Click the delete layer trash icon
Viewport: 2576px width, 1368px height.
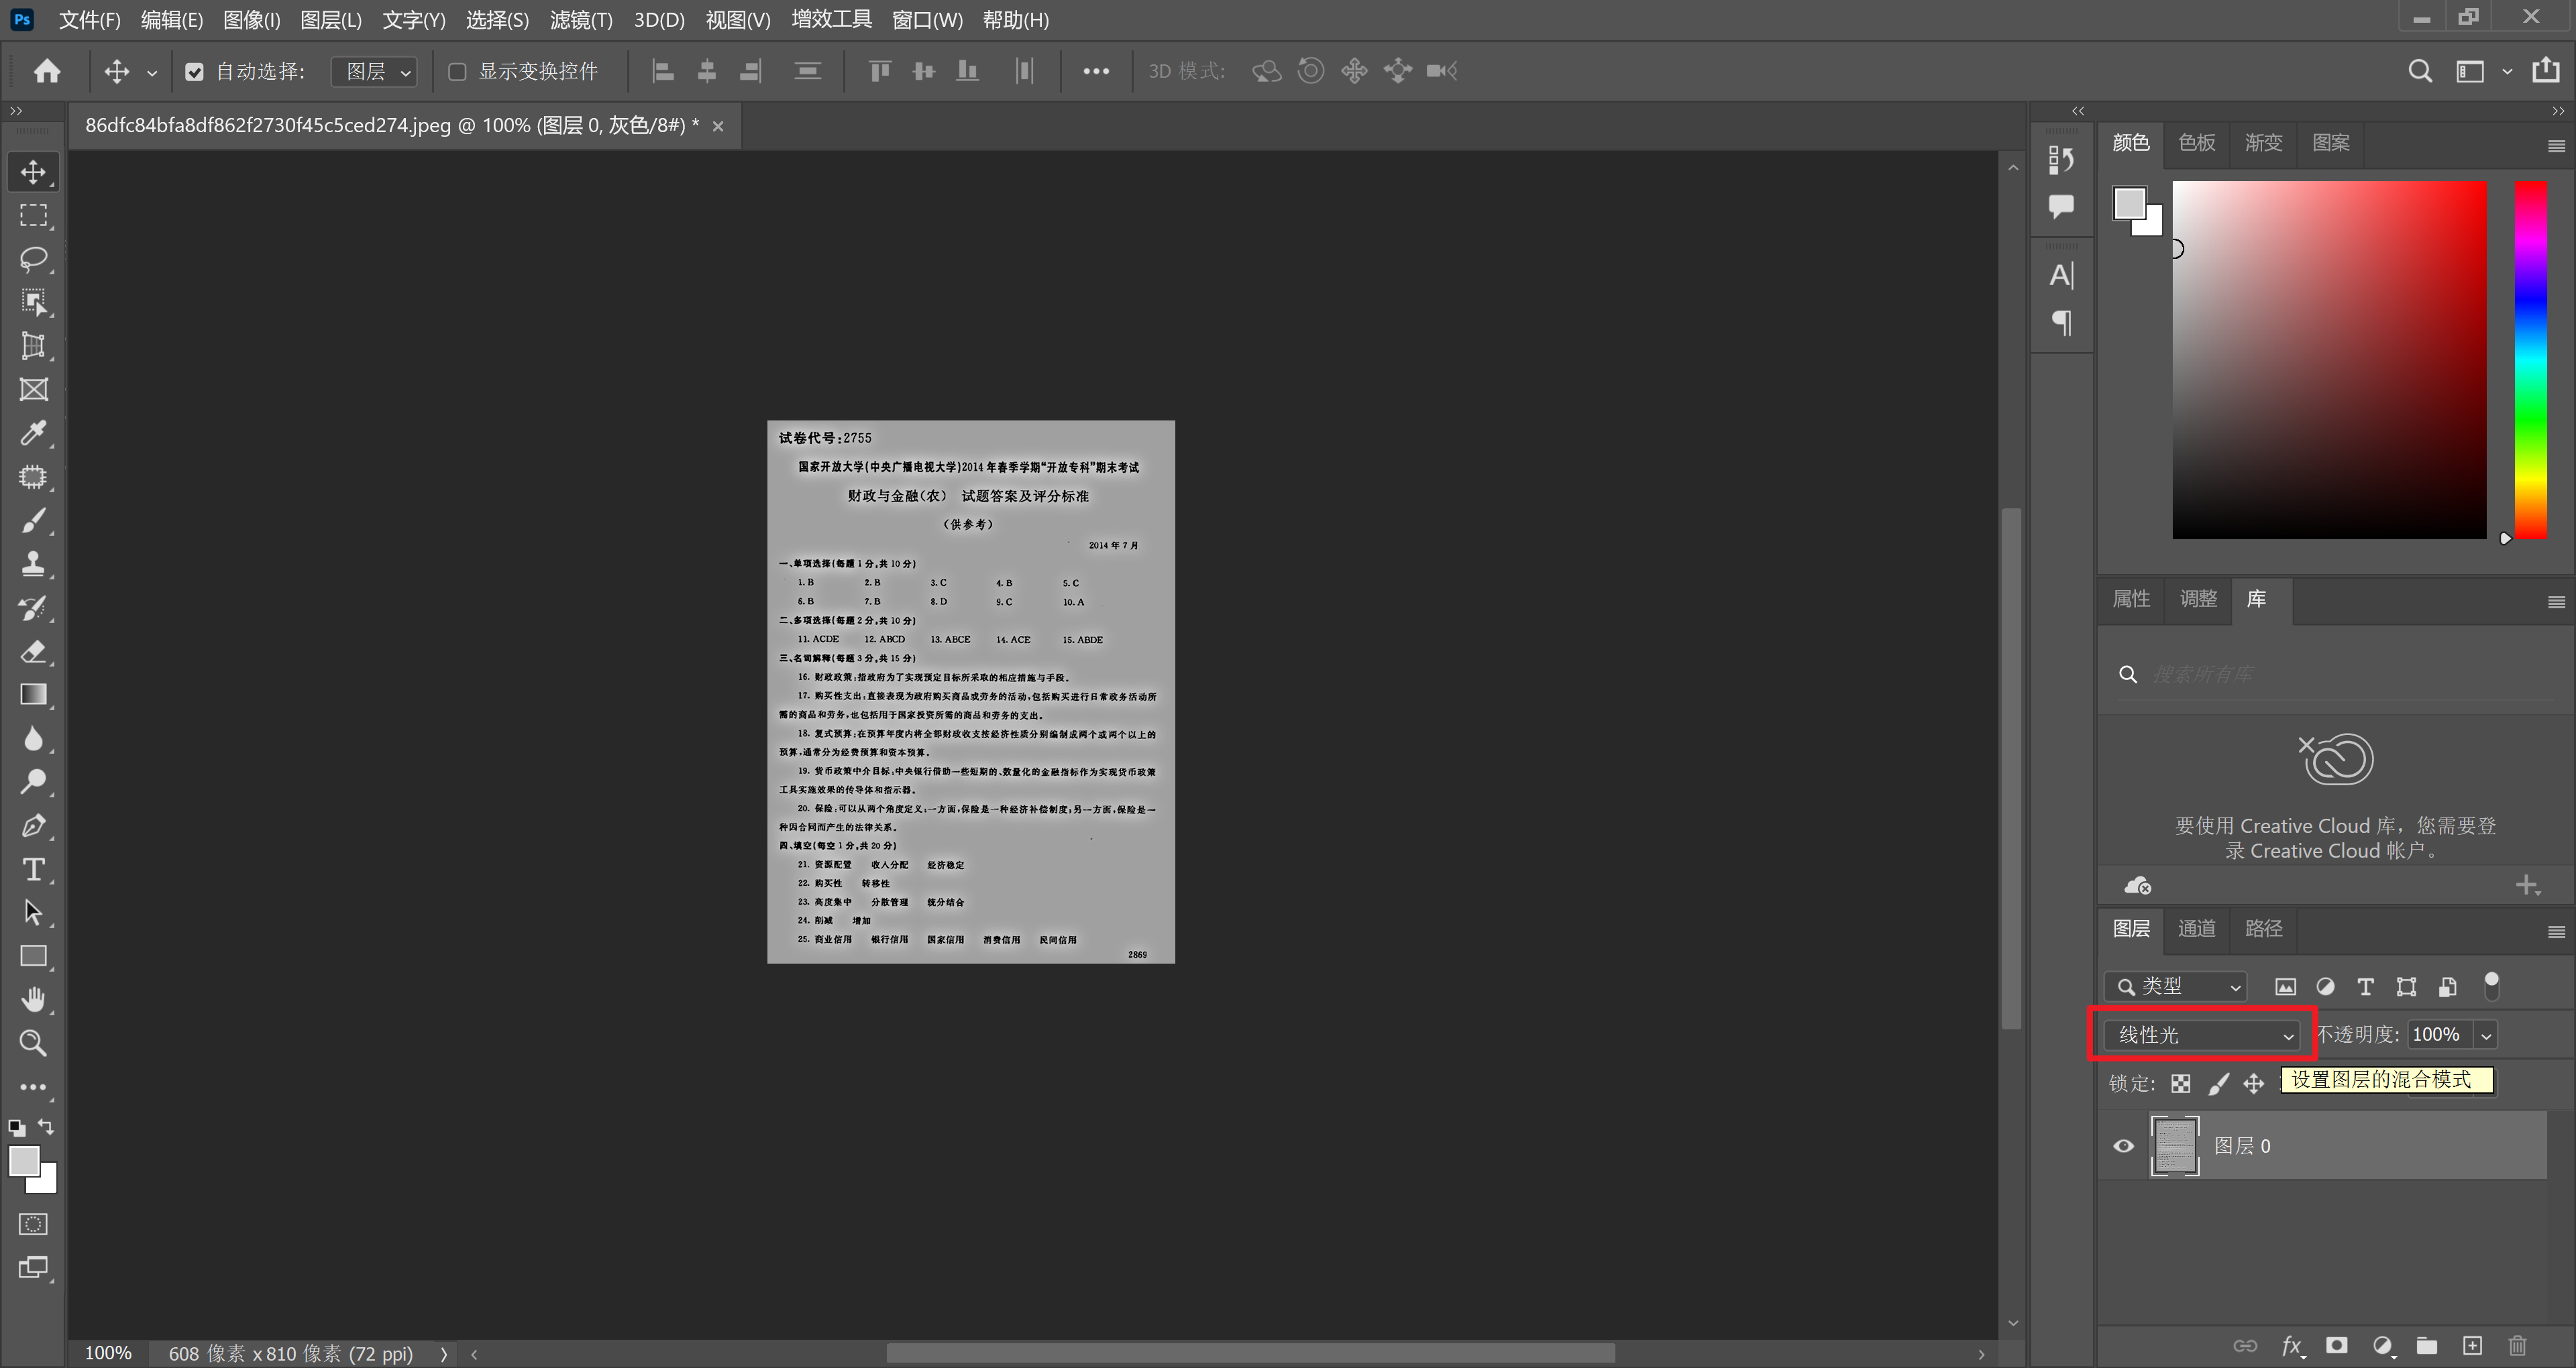(2517, 1345)
